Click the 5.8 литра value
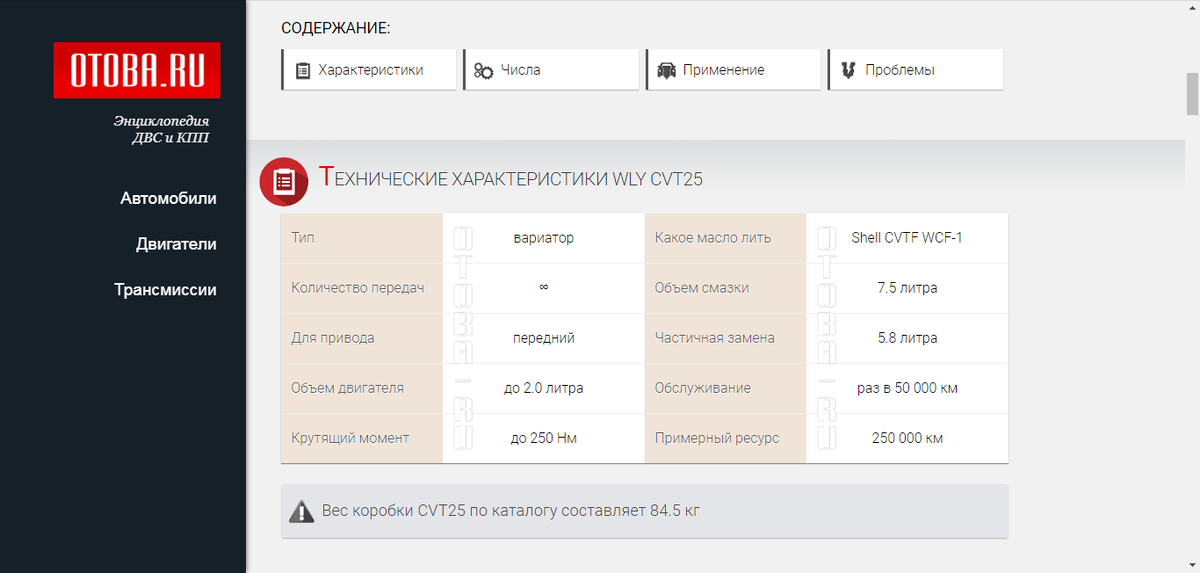Screen dimensions: 1200x573 click(x=907, y=338)
